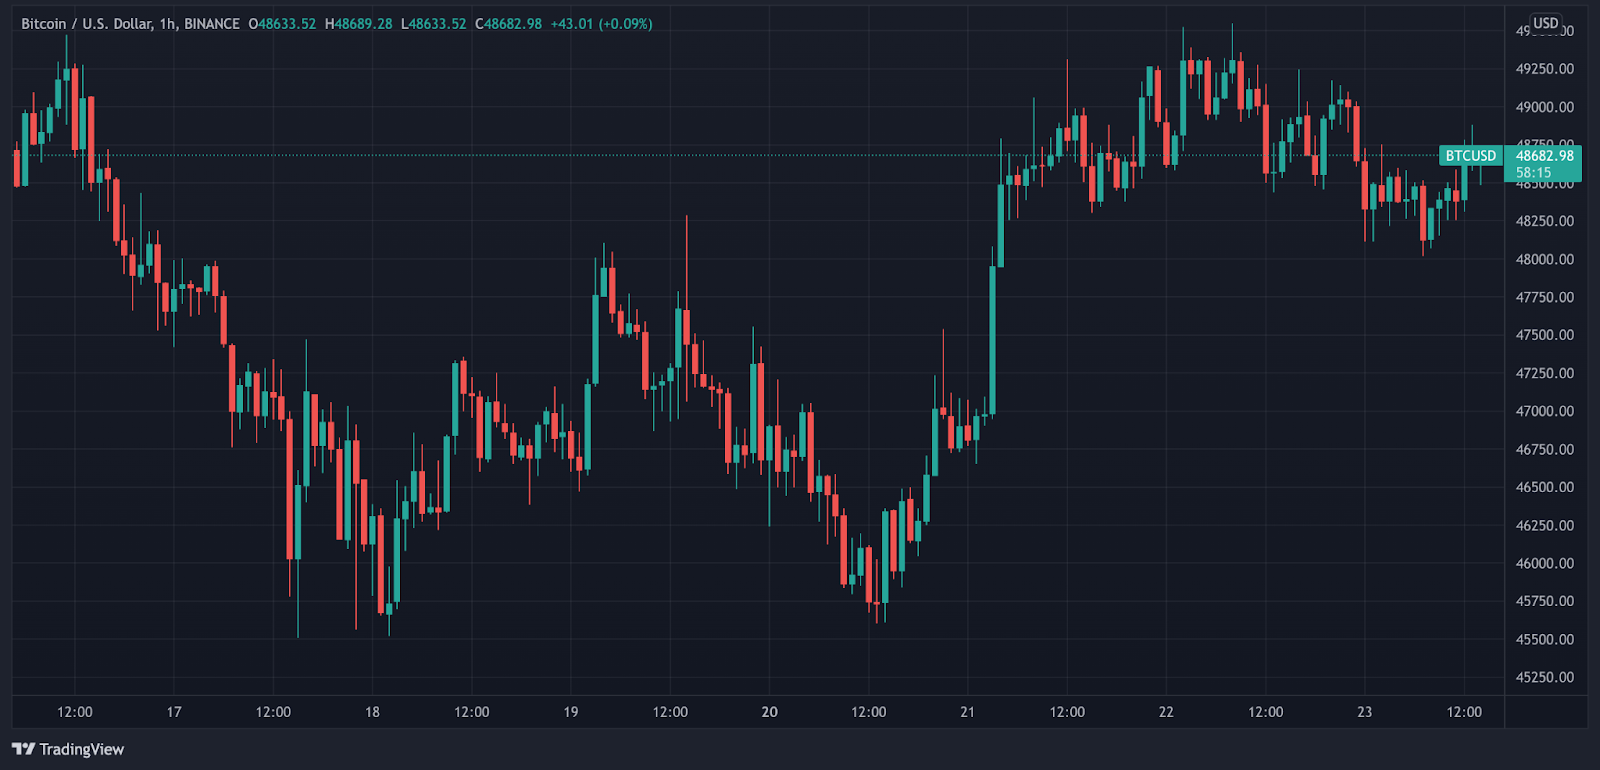Click the low value L48633.52 in legend
This screenshot has height=770, width=1600.
(433, 23)
